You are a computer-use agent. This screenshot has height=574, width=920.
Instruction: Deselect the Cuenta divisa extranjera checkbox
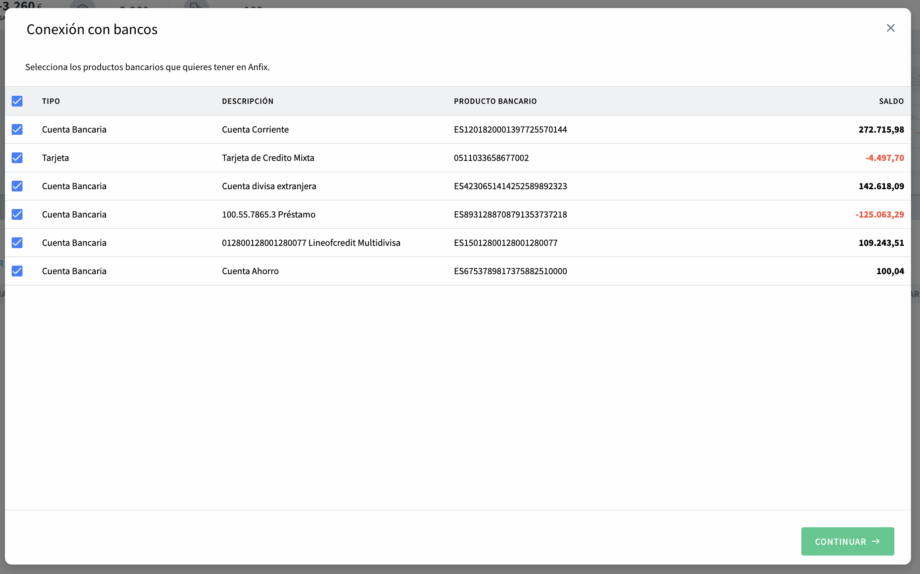pyautogui.click(x=17, y=186)
